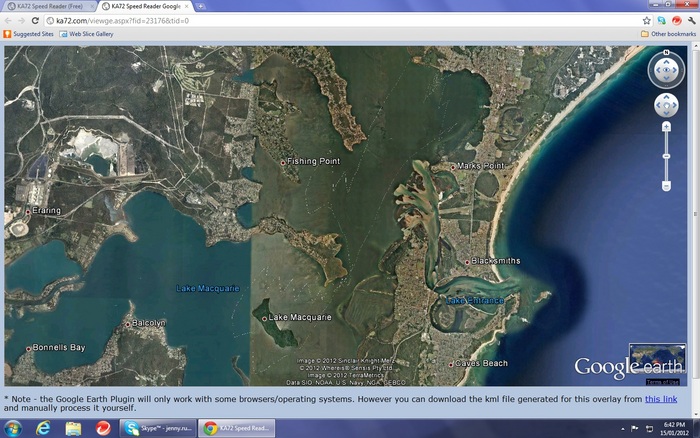Click the look joystick eye icon

(x=666, y=70)
